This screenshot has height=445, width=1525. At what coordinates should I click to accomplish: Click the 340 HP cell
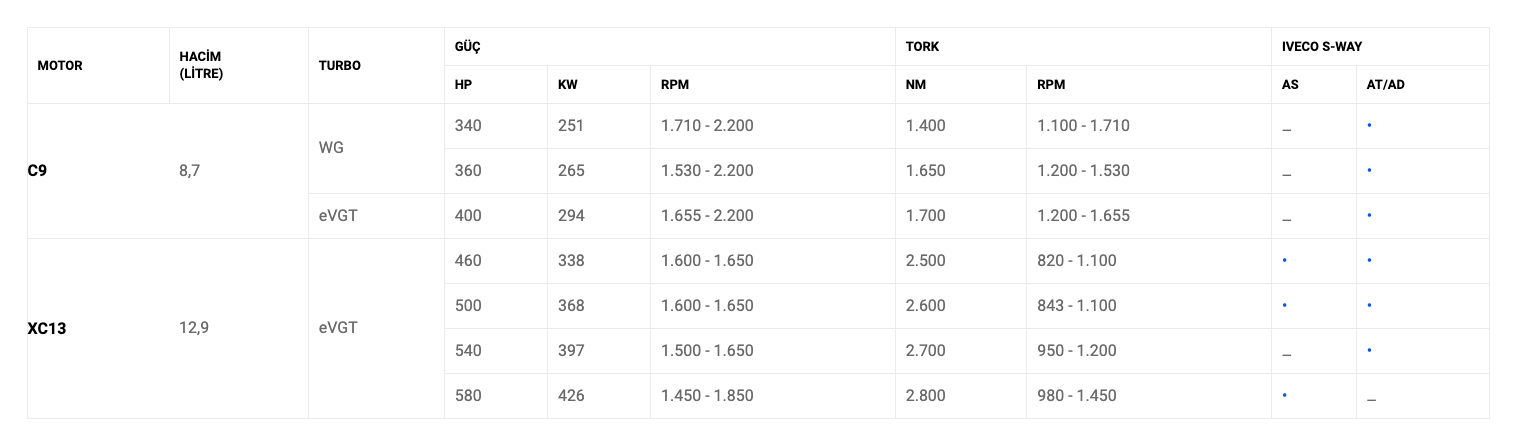[468, 126]
